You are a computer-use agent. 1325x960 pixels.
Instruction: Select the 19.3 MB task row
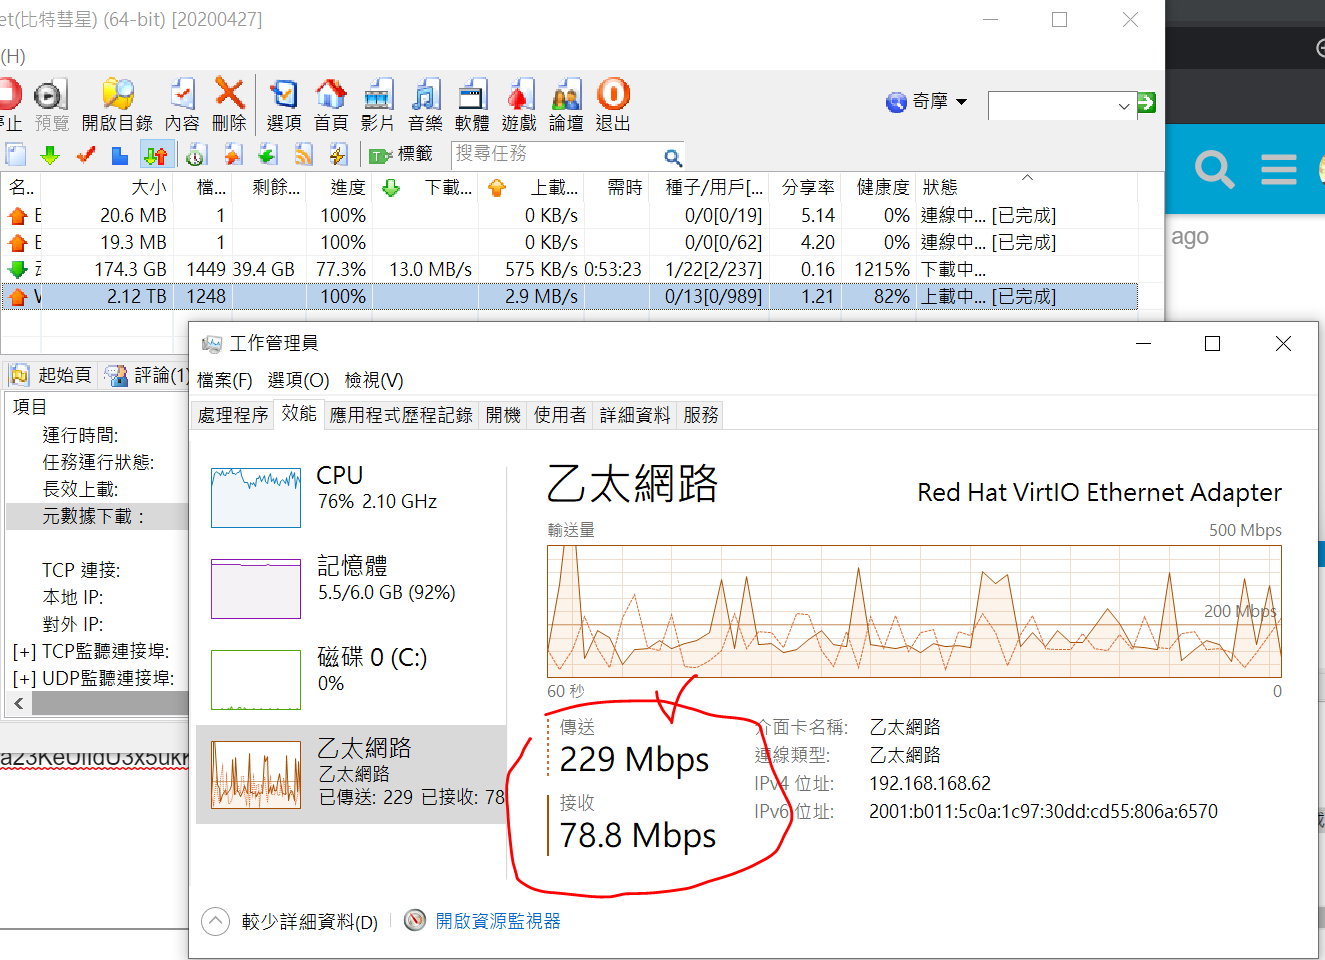[569, 242]
